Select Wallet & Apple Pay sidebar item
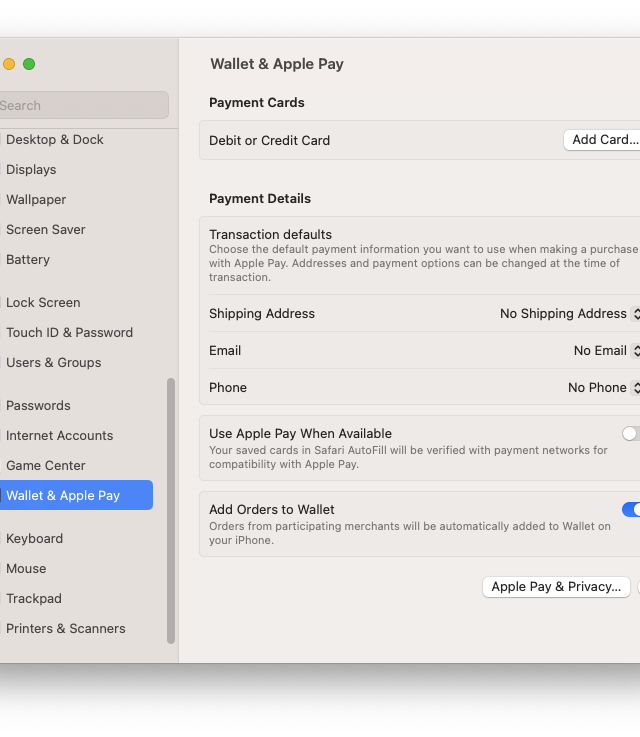Image resolution: width=640 pixels, height=737 pixels. pyautogui.click(x=76, y=495)
